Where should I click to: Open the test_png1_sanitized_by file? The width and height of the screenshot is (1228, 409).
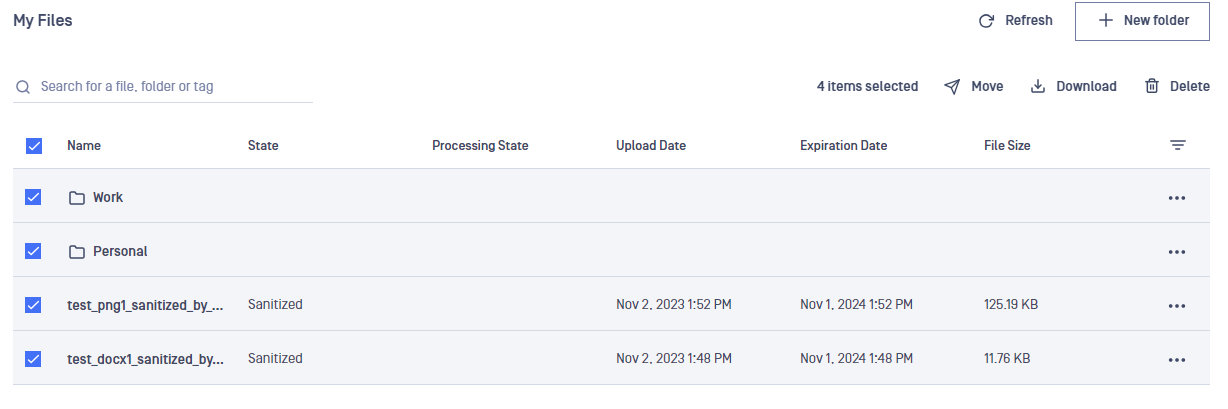[145, 304]
